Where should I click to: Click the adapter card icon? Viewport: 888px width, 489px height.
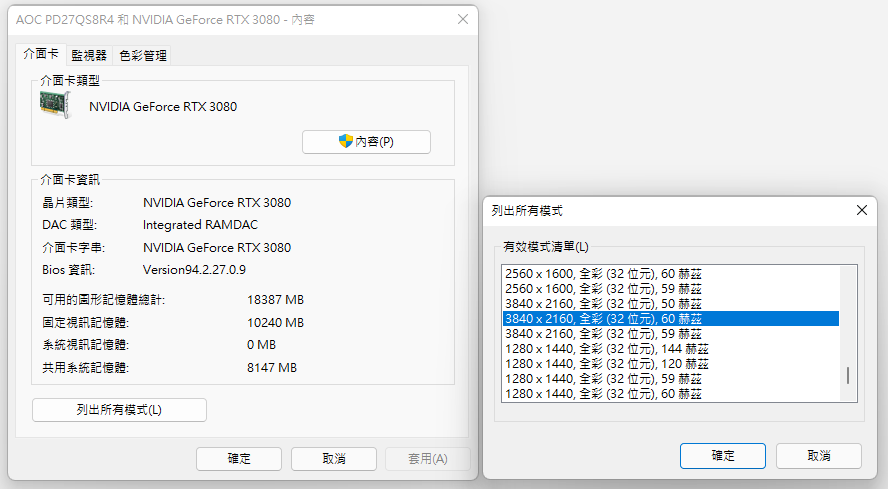55,104
